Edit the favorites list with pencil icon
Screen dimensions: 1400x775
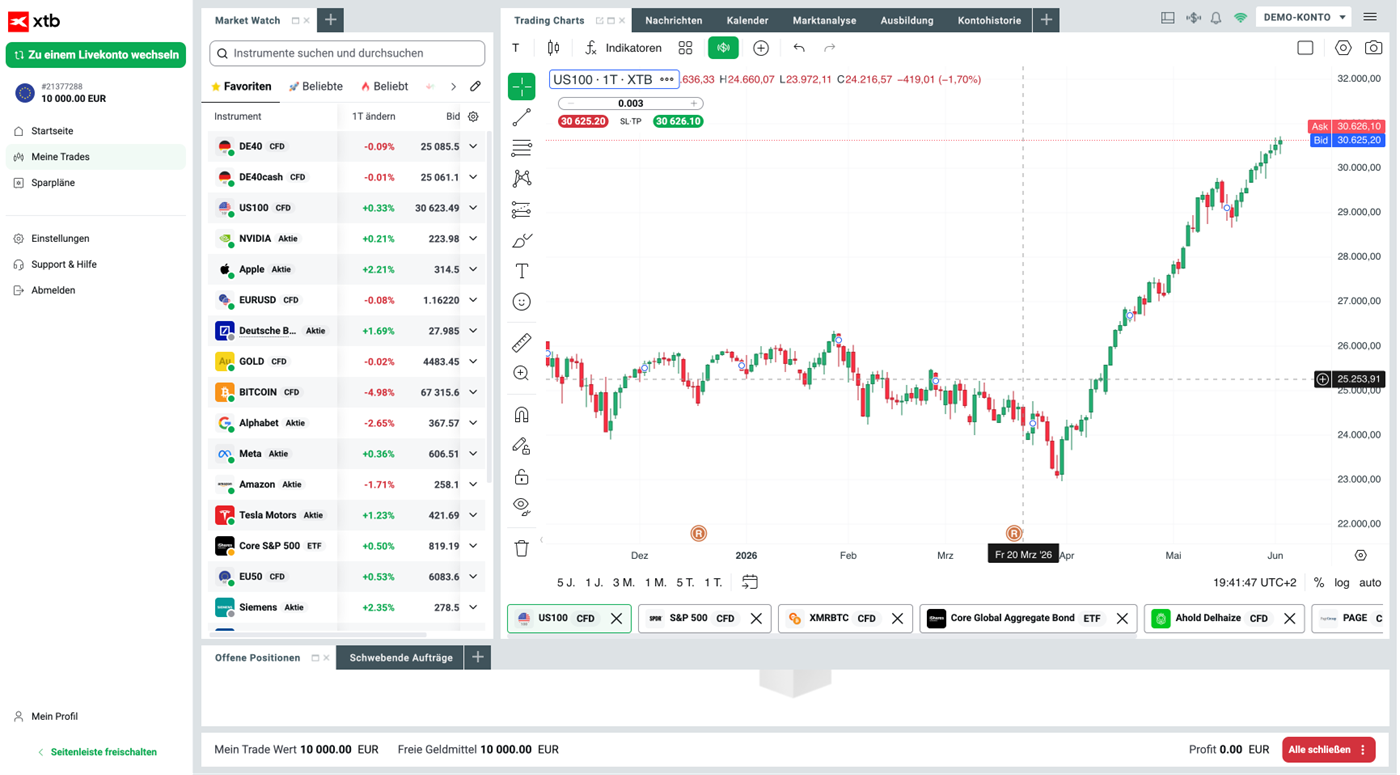[x=475, y=87]
